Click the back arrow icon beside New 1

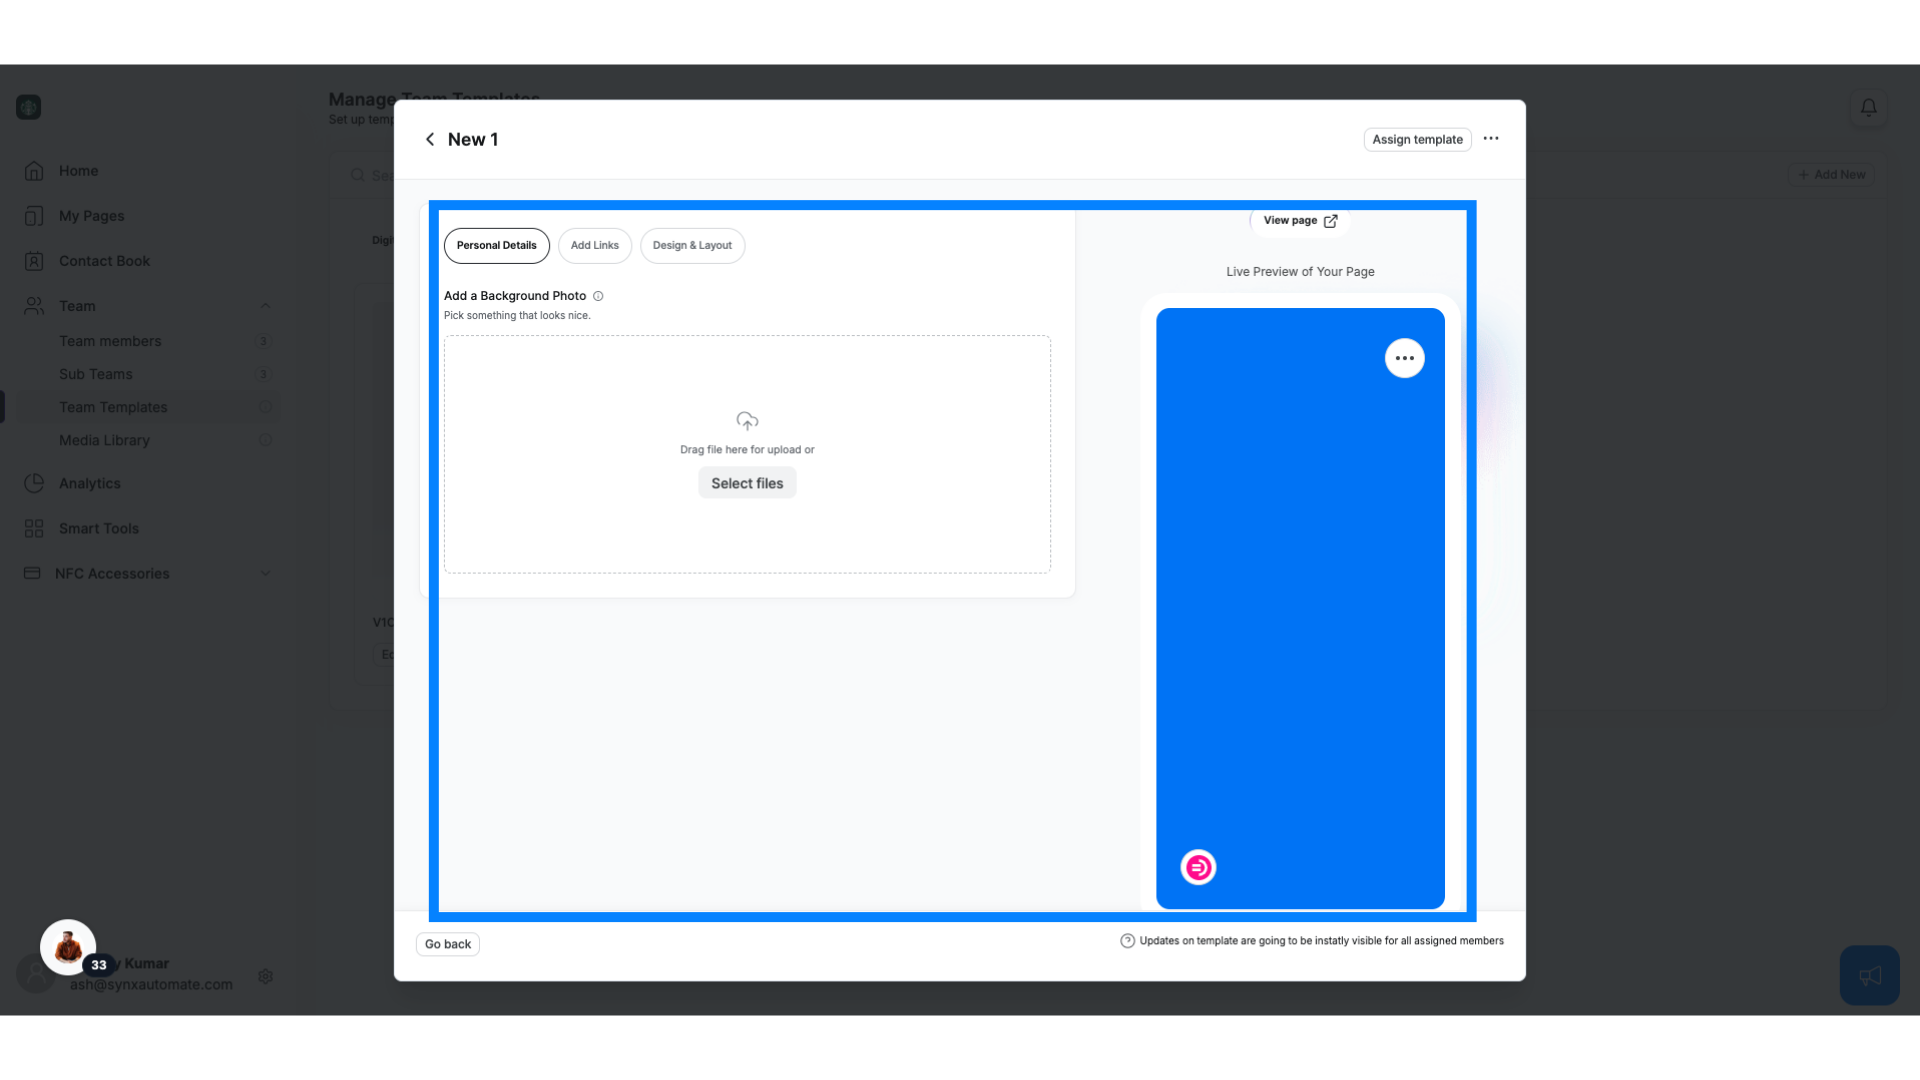(429, 140)
